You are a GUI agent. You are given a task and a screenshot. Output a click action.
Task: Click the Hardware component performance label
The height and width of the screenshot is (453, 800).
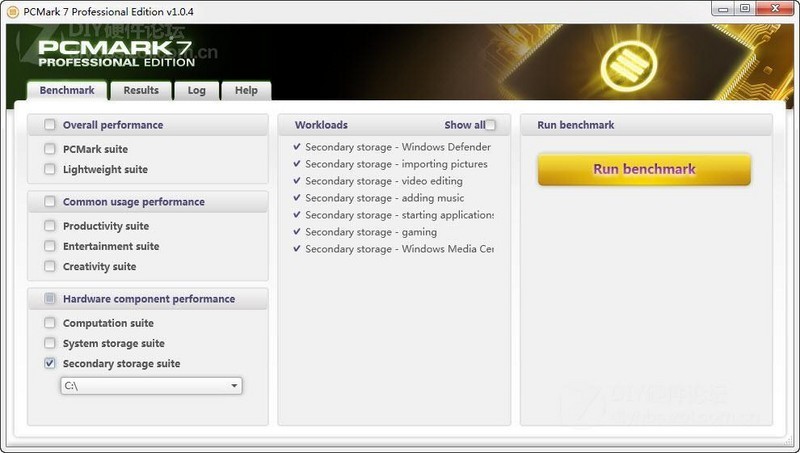click(149, 299)
